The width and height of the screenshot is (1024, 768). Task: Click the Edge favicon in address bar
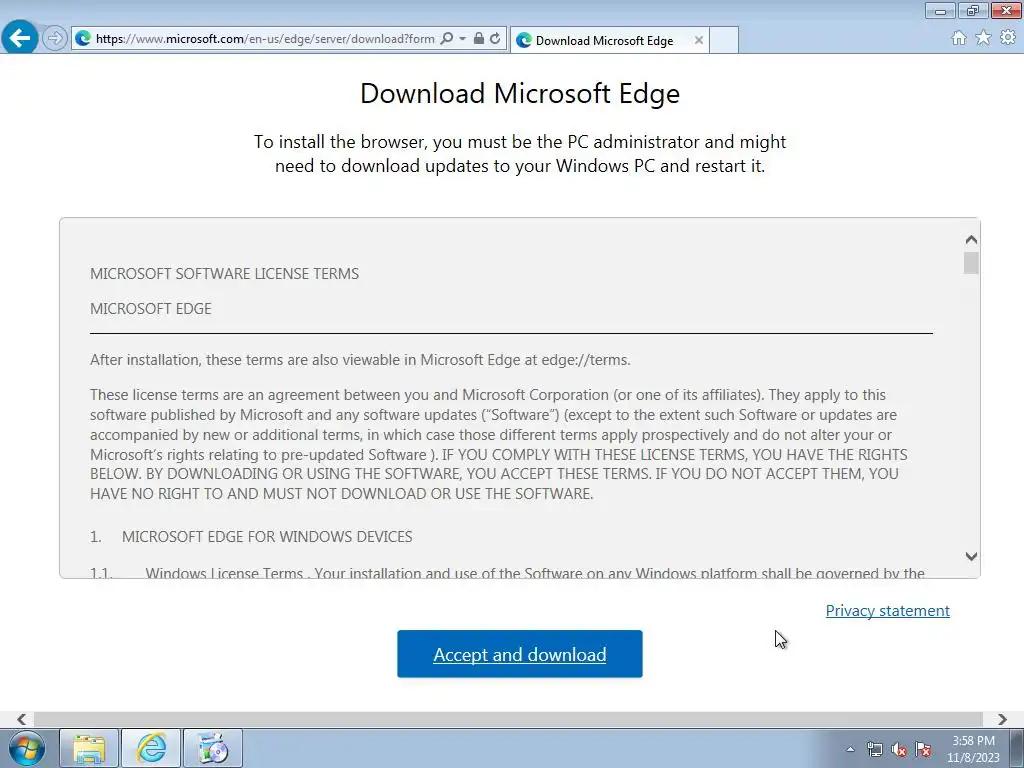coord(83,39)
